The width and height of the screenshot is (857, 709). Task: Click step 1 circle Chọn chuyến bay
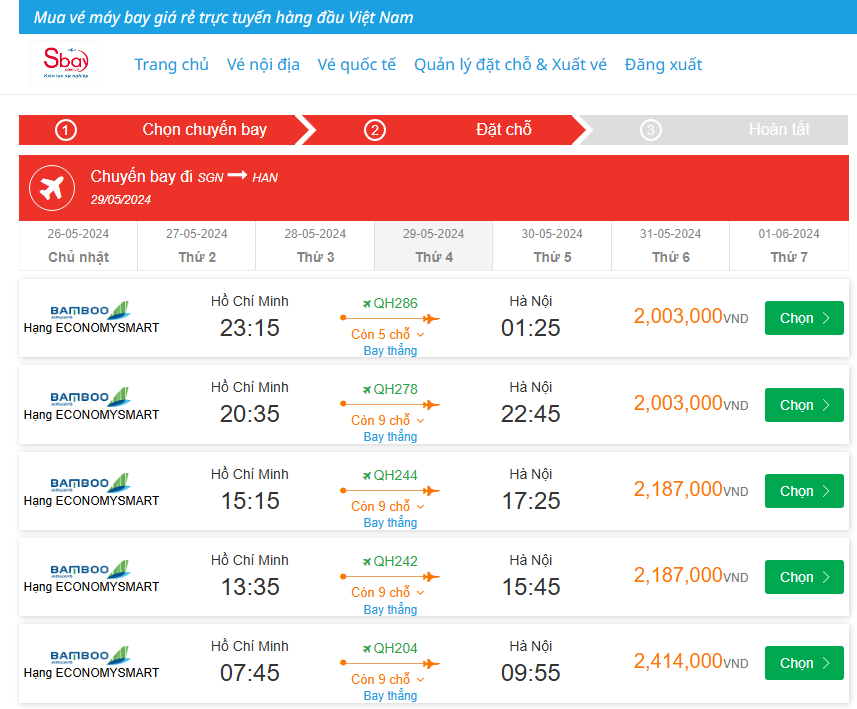[x=66, y=130]
